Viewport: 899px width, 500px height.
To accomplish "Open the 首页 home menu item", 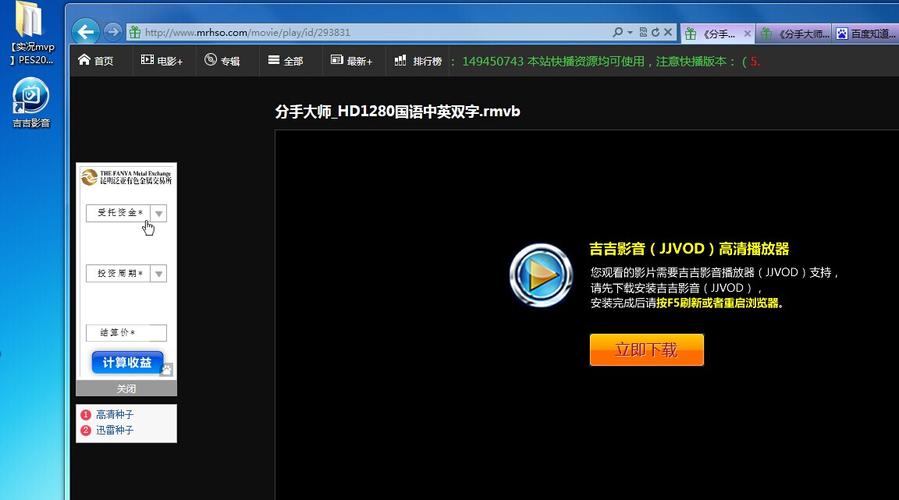I will coord(96,60).
